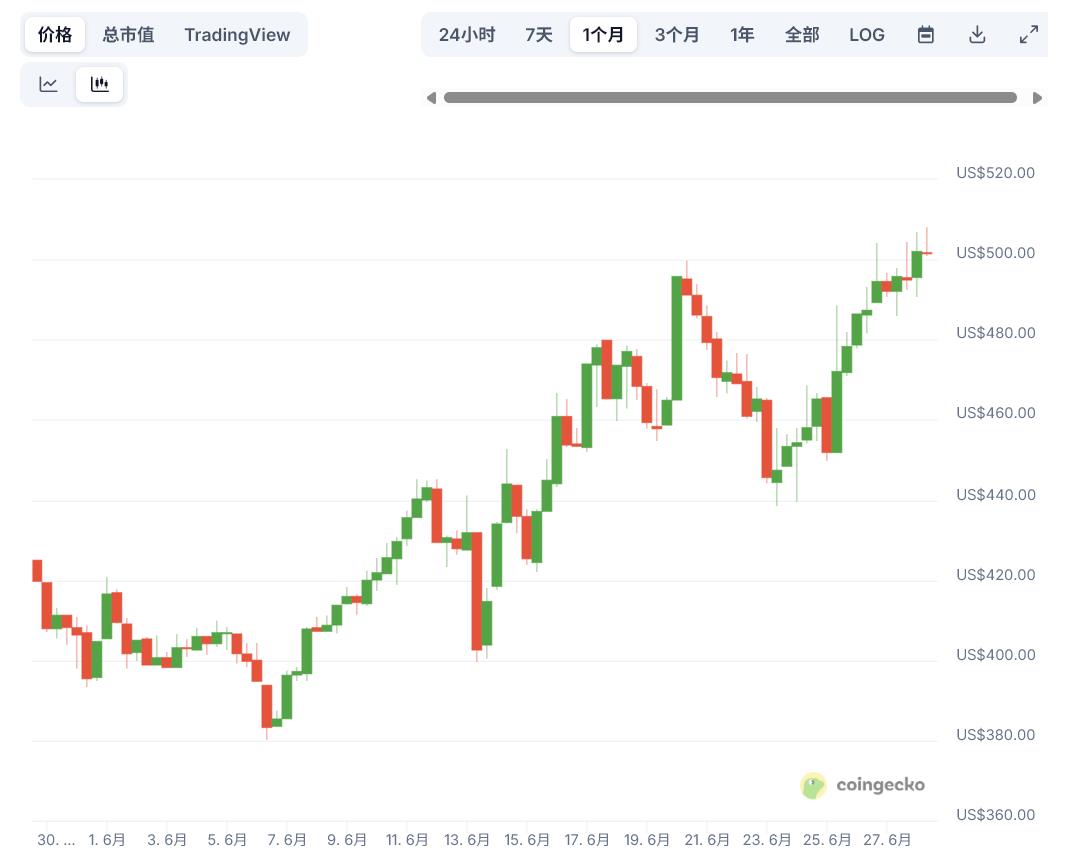Click the US$420.00 price axis label
This screenshot has width=1085, height=863.
(x=995, y=575)
